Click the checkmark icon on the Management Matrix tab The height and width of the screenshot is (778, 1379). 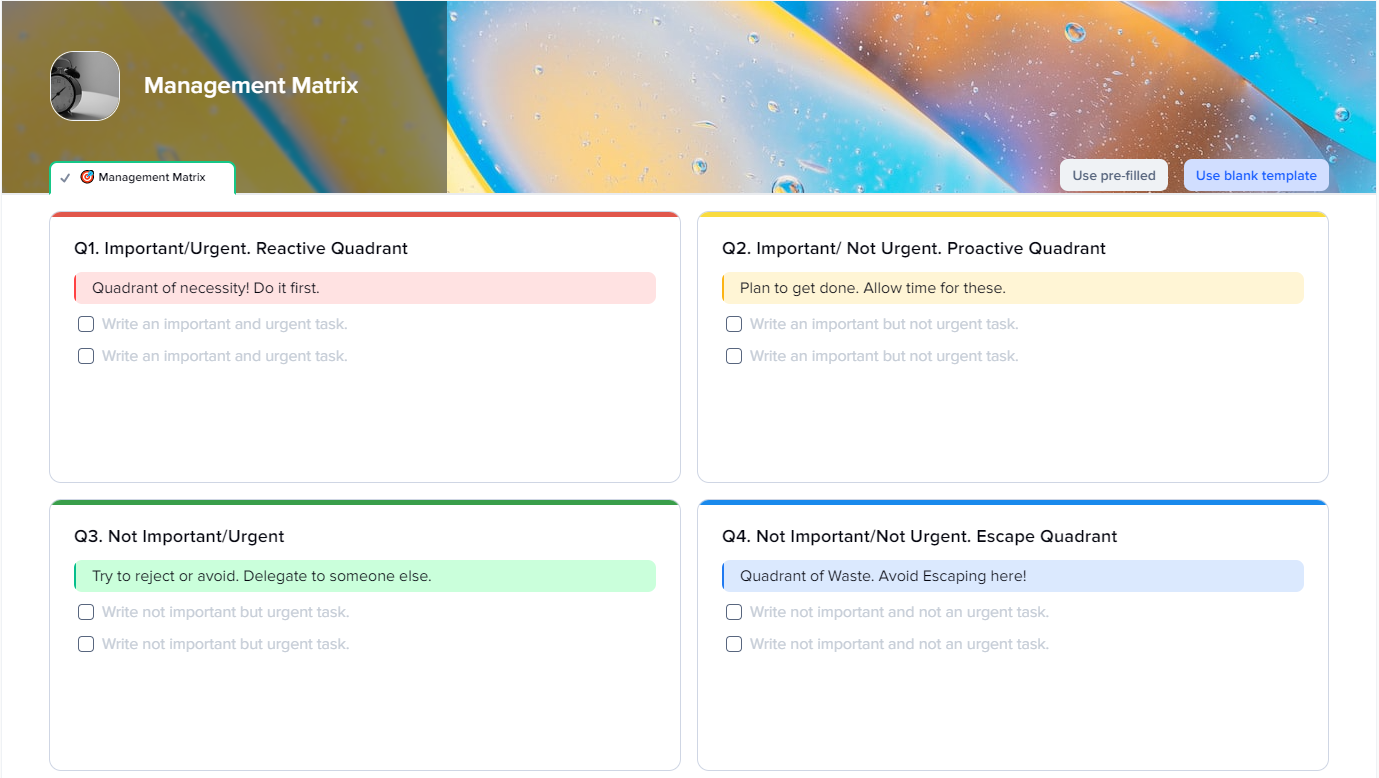65,178
